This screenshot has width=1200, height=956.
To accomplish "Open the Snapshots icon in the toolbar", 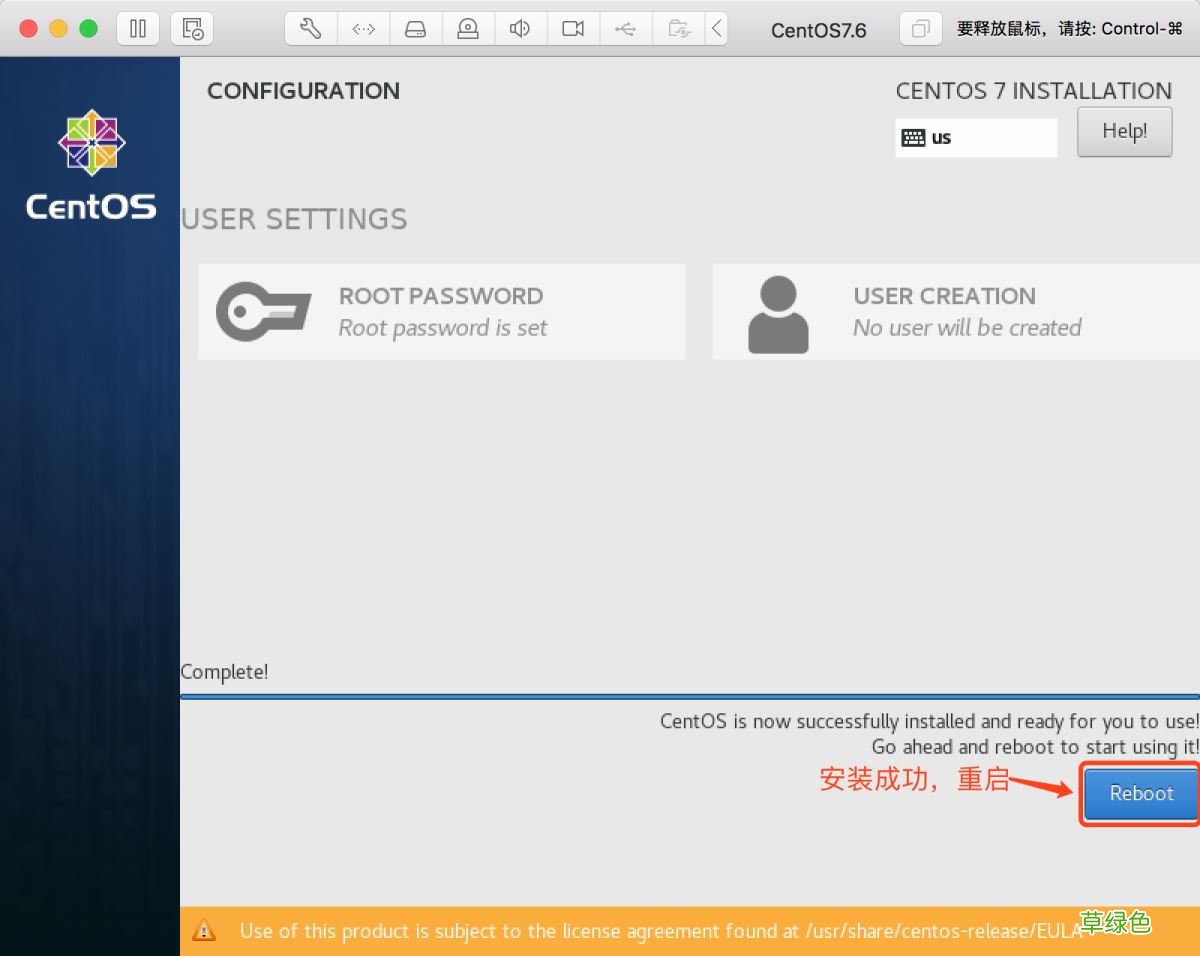I will click(192, 28).
